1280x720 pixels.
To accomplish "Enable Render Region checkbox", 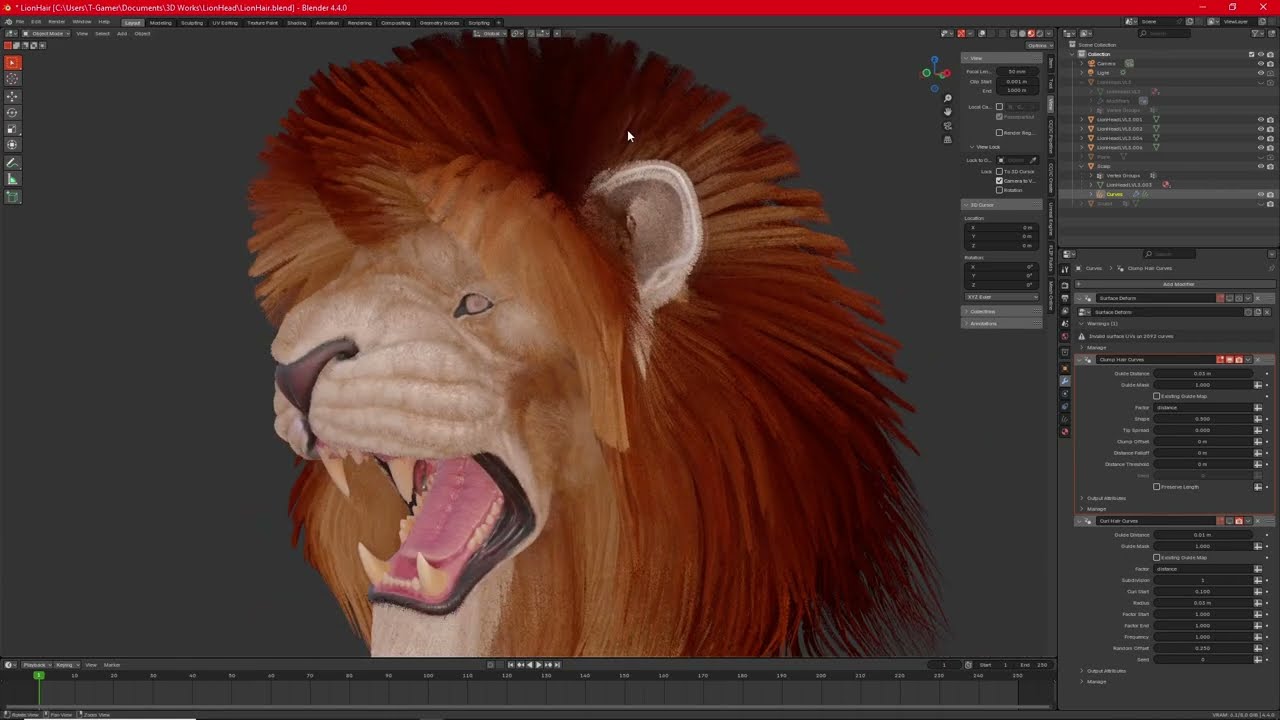I will [999, 133].
